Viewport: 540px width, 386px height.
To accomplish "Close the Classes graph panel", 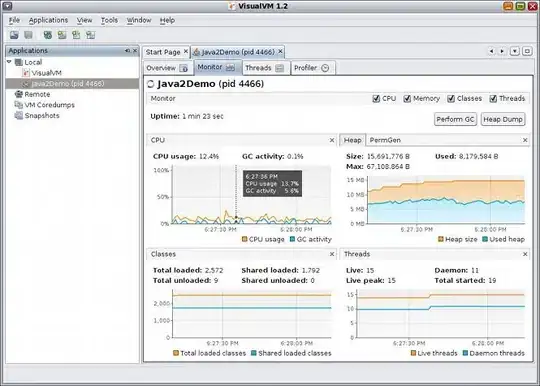I will point(332,254).
